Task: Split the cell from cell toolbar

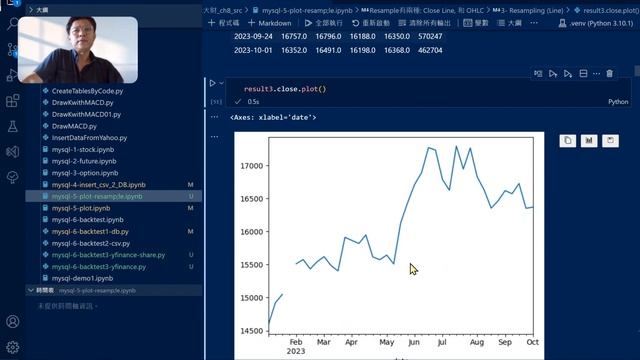Action: point(583,73)
